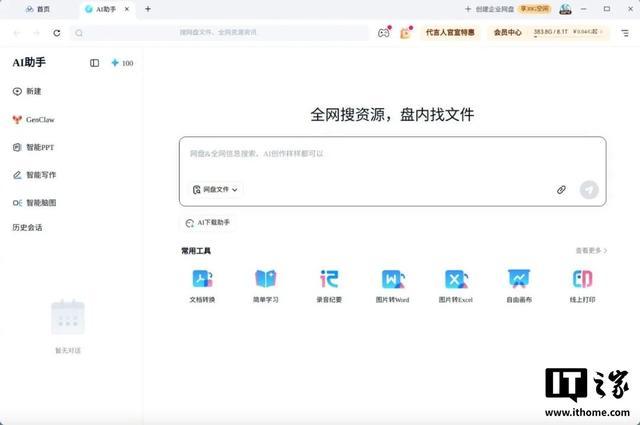Open the main hamburger menu

click(625, 33)
